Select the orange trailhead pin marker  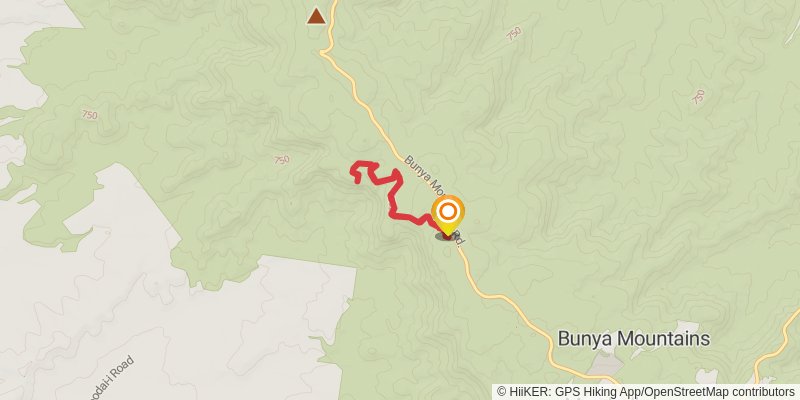click(447, 215)
